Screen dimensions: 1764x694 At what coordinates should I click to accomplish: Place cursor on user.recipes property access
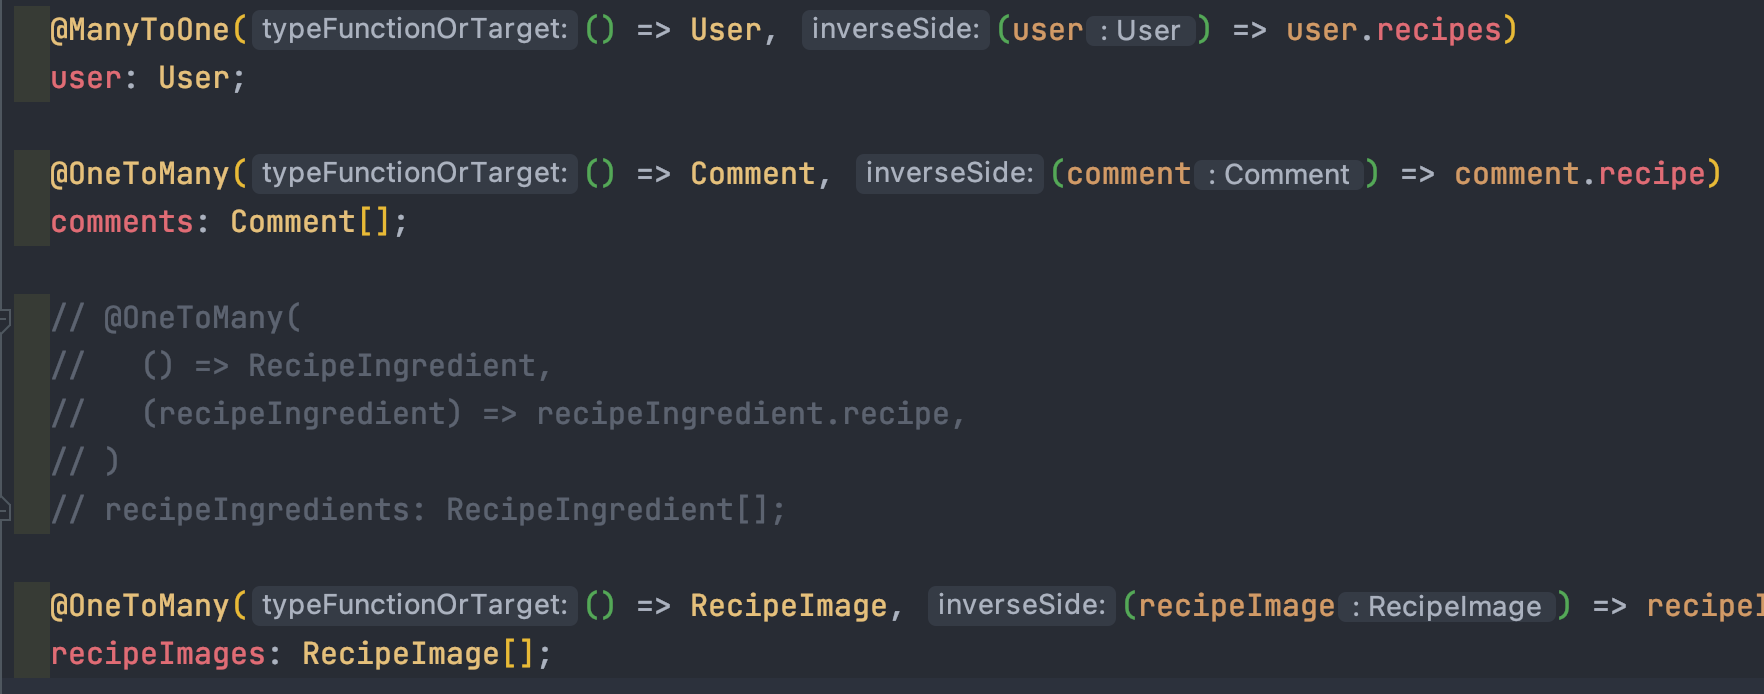point(1393,30)
